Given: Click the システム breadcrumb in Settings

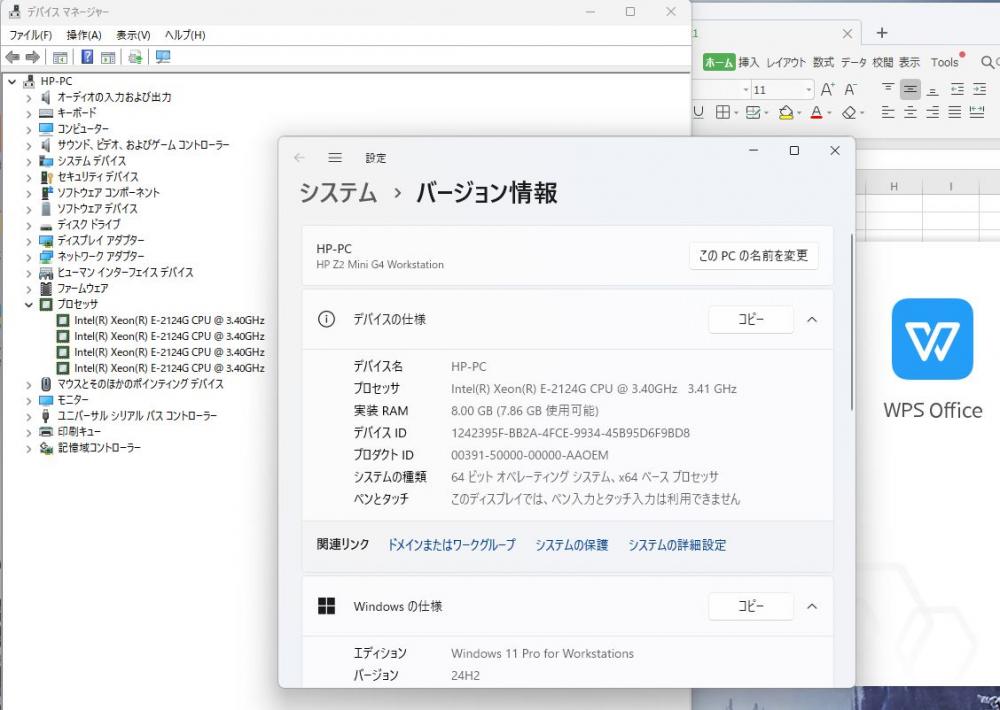Looking at the screenshot, I should pyautogui.click(x=338, y=193).
